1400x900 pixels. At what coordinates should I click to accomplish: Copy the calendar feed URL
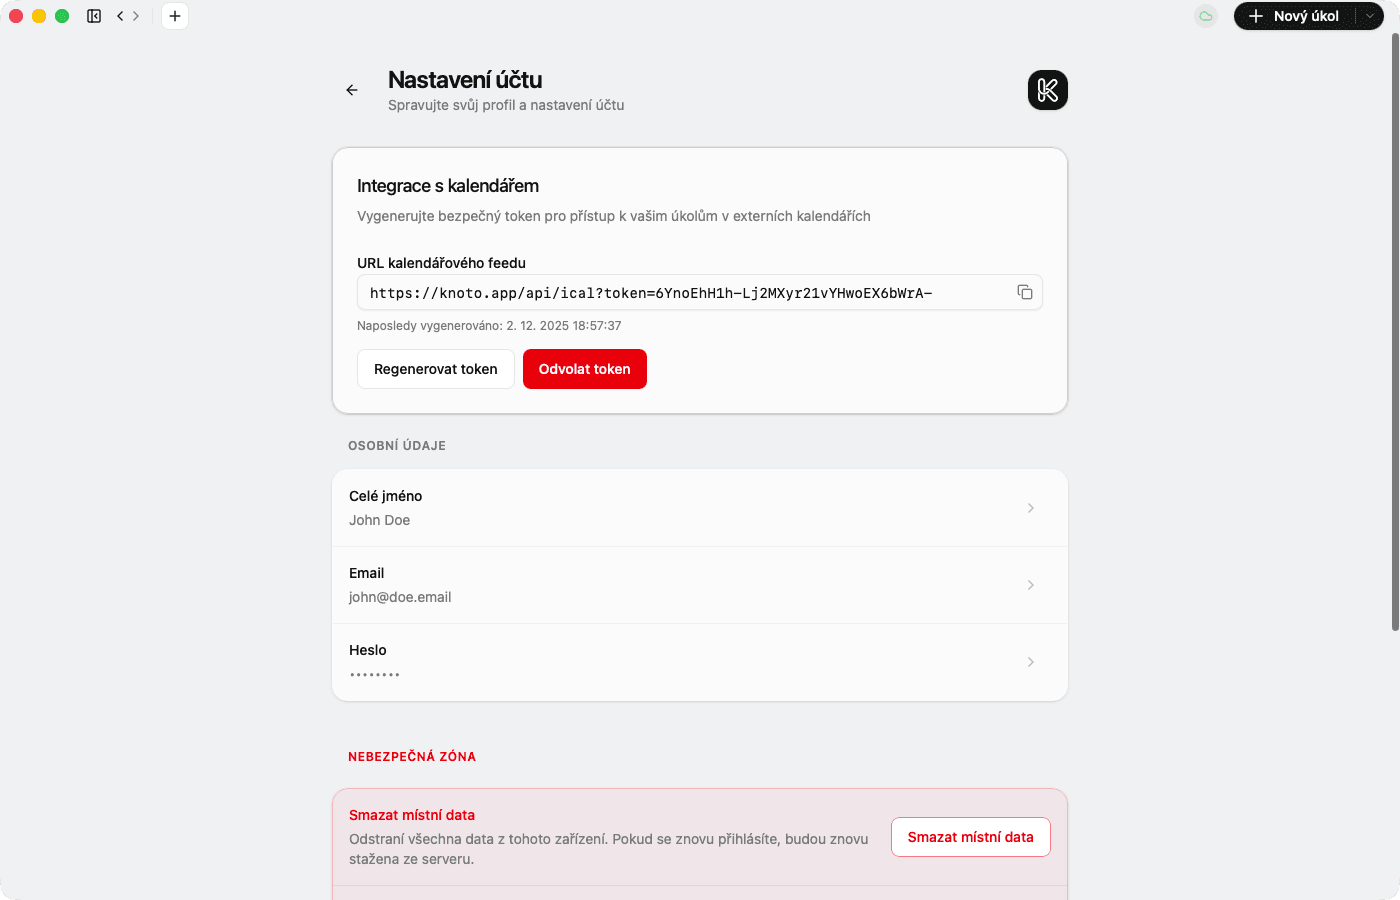(x=1025, y=292)
